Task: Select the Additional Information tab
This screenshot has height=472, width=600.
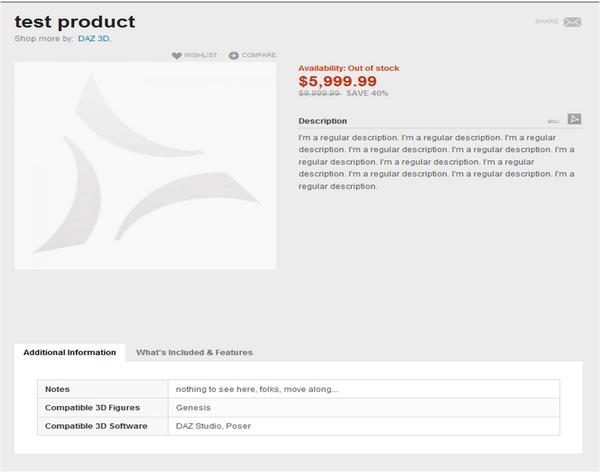Action: click(x=70, y=352)
